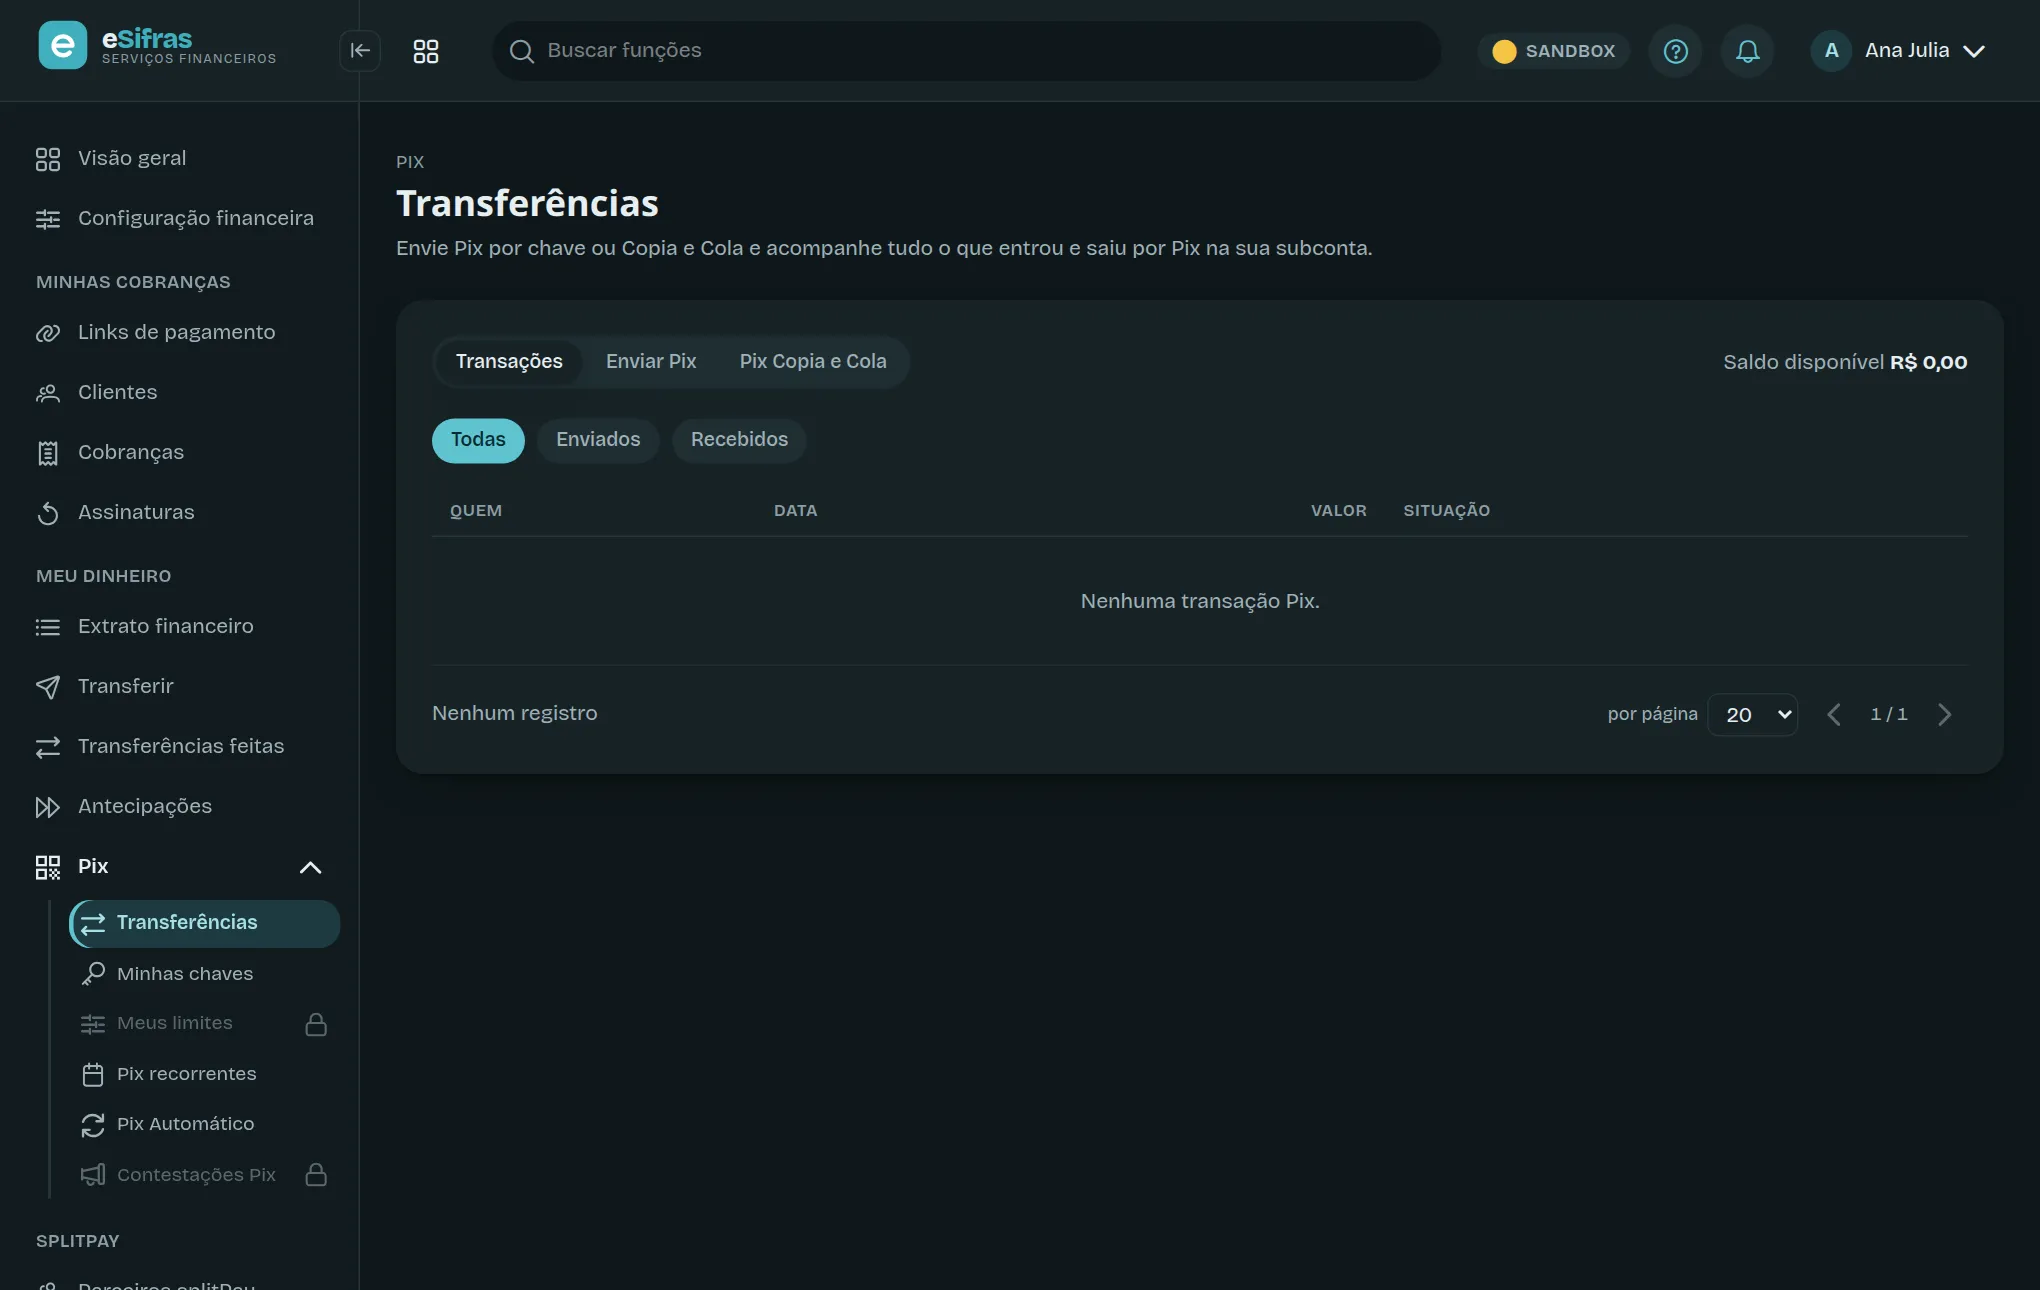Expand the Ana Julia user menu chevron
Image resolution: width=2040 pixels, height=1290 pixels.
click(1974, 51)
